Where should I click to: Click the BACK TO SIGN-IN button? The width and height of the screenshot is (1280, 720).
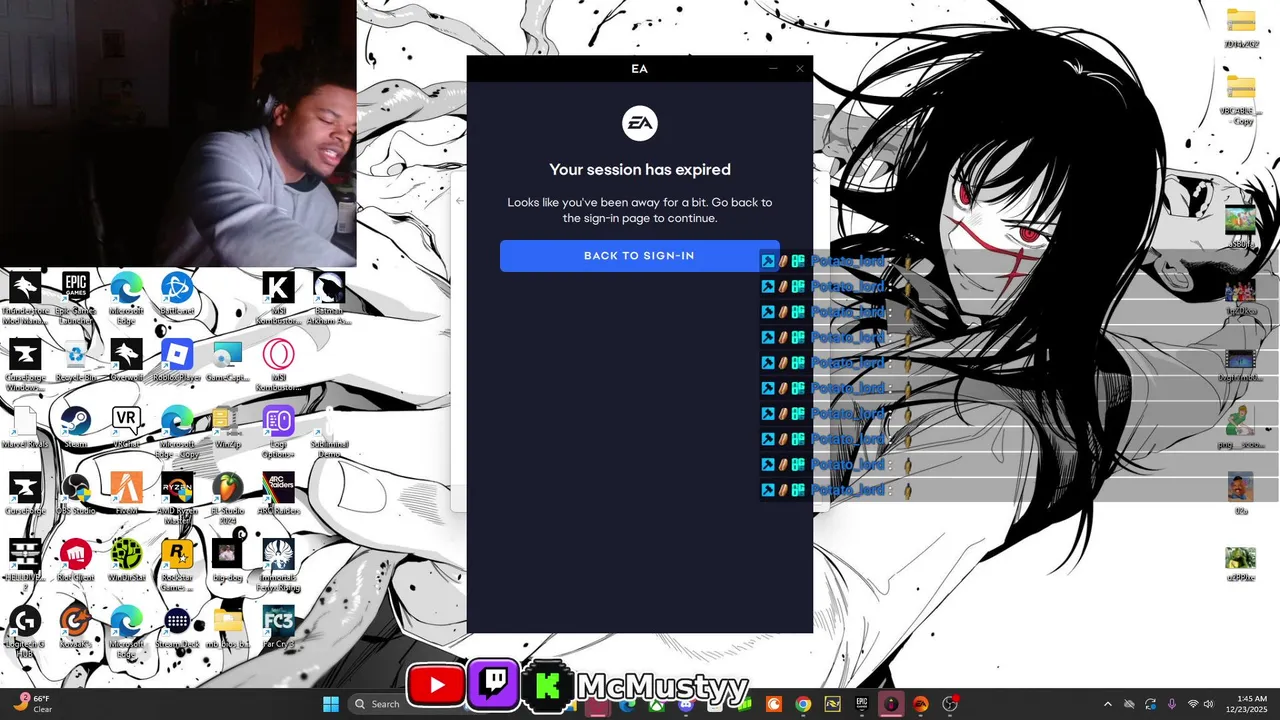point(639,256)
